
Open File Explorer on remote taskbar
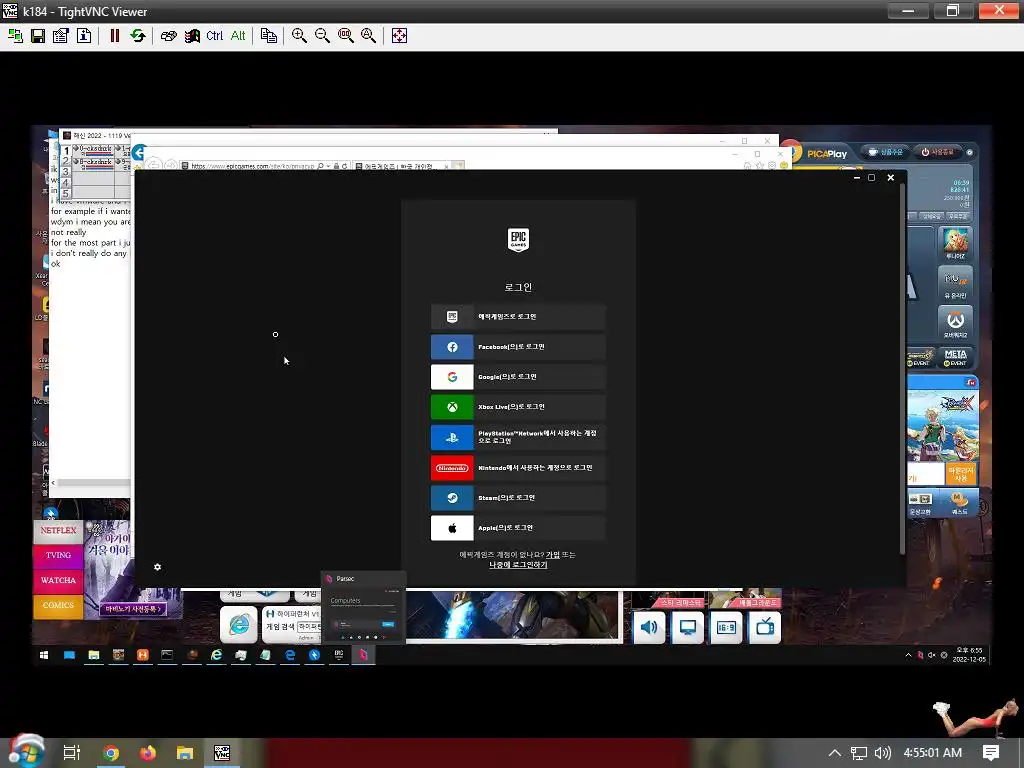coord(94,654)
